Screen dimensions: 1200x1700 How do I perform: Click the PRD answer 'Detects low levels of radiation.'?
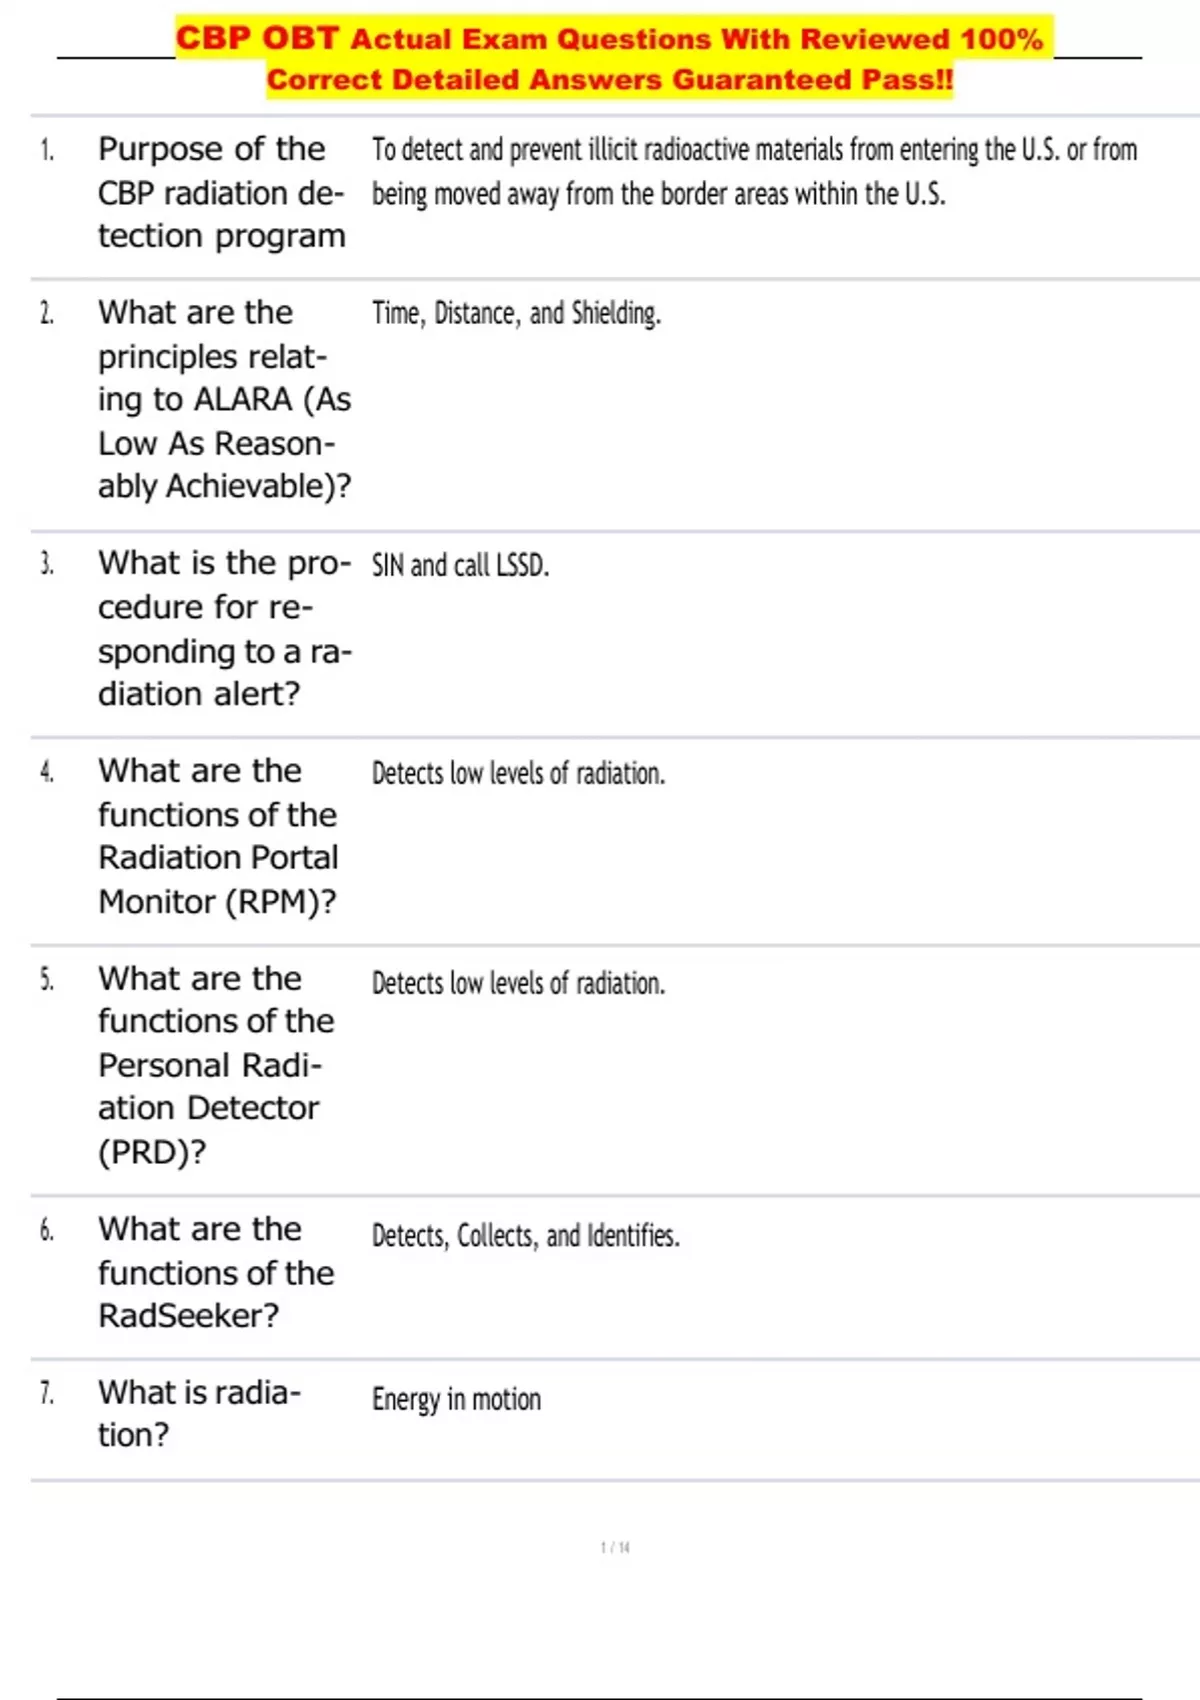pos(518,983)
